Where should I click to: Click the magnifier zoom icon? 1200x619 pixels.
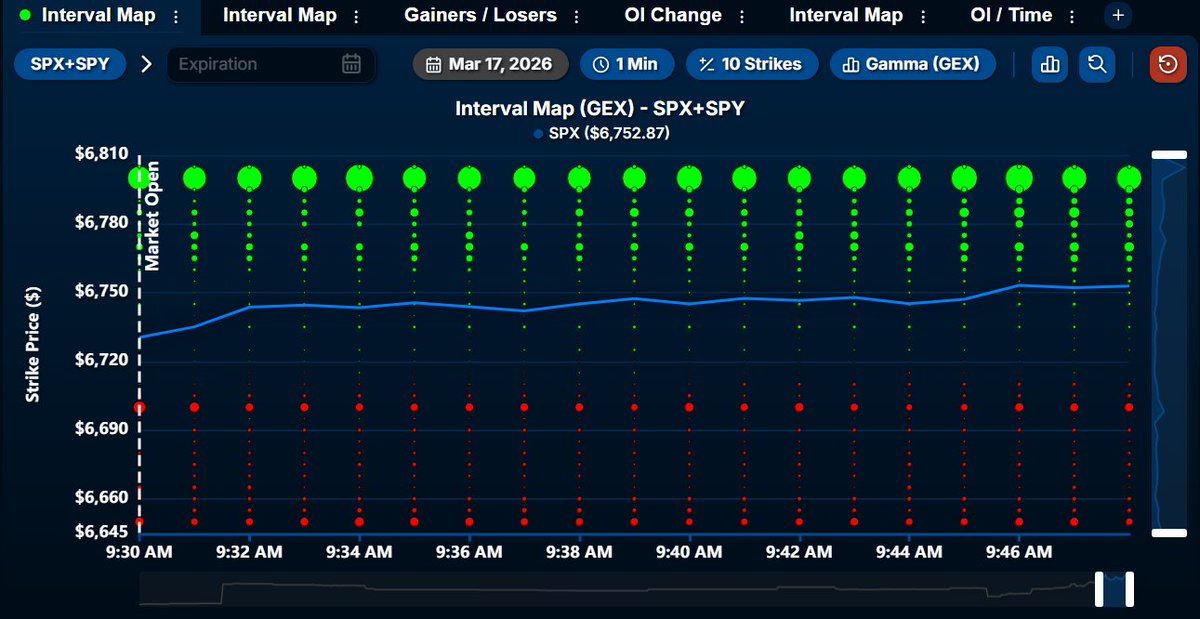[1097, 64]
